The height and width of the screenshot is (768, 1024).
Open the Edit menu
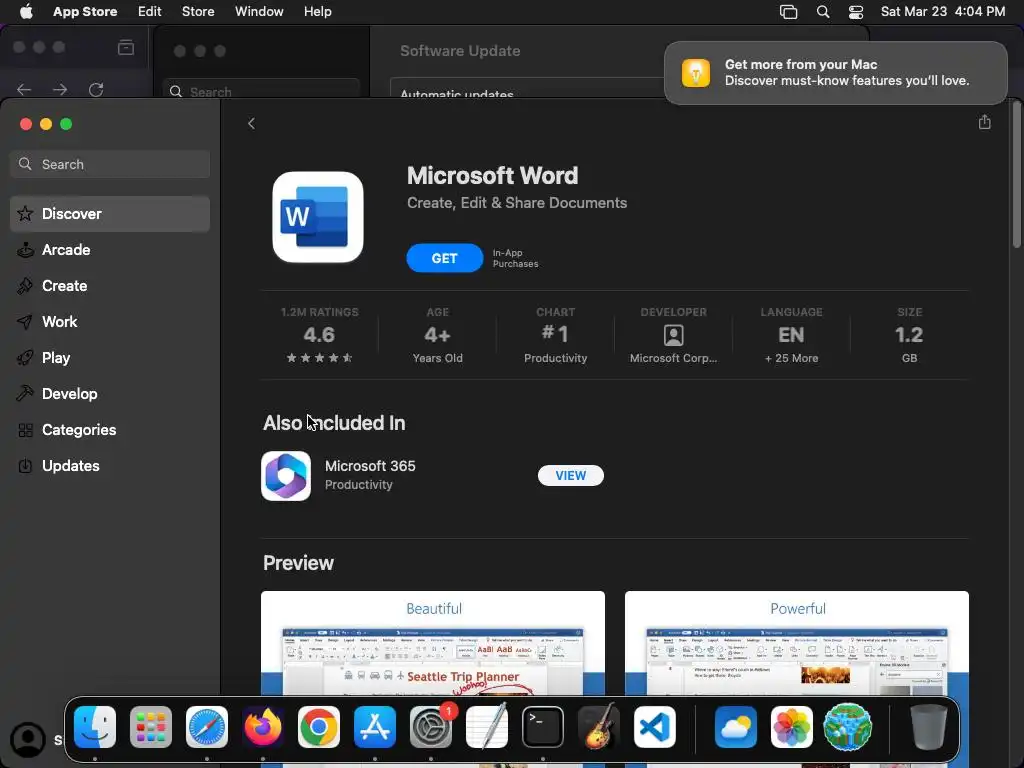click(x=150, y=11)
